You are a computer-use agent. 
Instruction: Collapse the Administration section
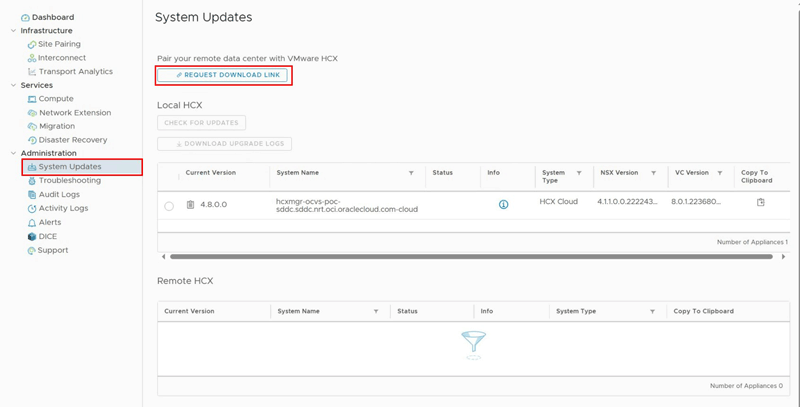pyautogui.click(x=13, y=153)
